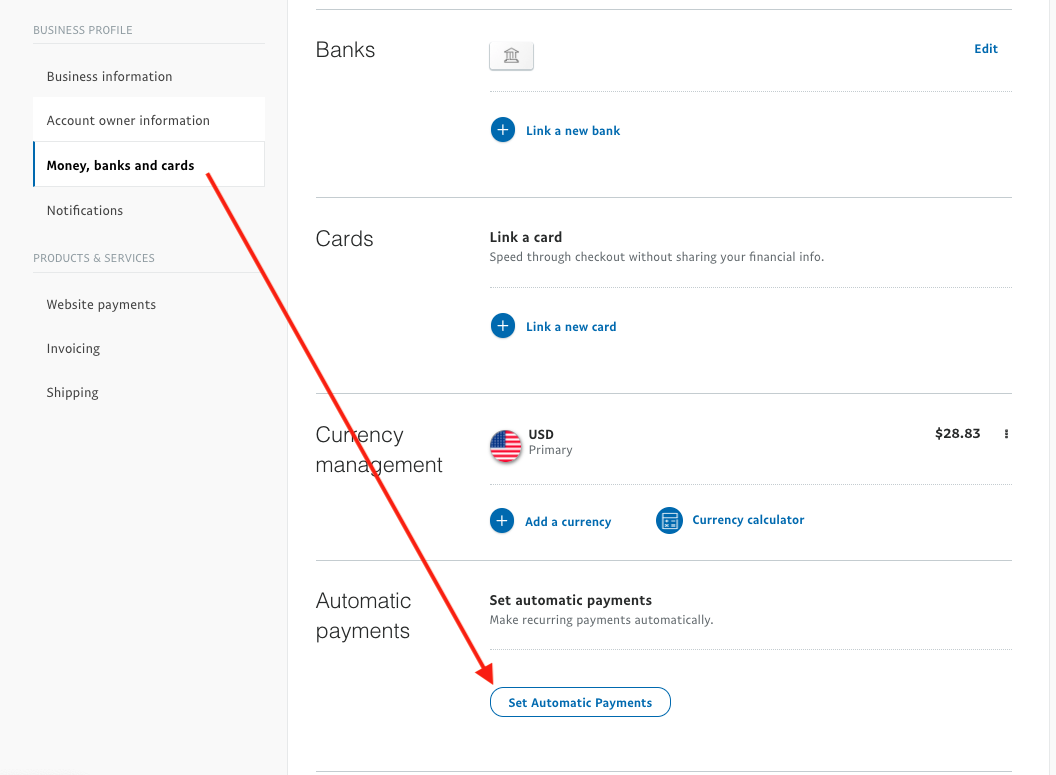The height and width of the screenshot is (775, 1056).
Task: Click the Primary label under USD
Action: (550, 450)
